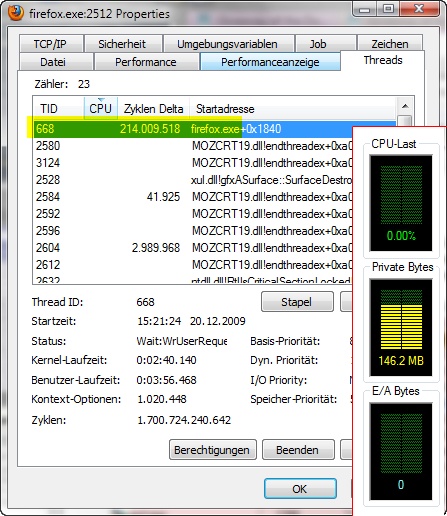
Task: Sort the list by CPU column
Action: click(x=101, y=109)
